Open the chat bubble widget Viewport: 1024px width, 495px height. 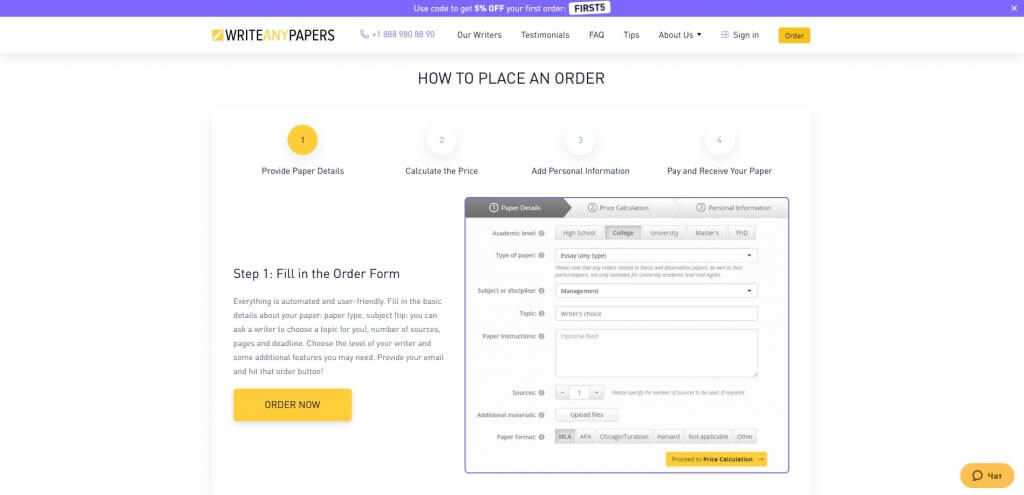(x=987, y=475)
